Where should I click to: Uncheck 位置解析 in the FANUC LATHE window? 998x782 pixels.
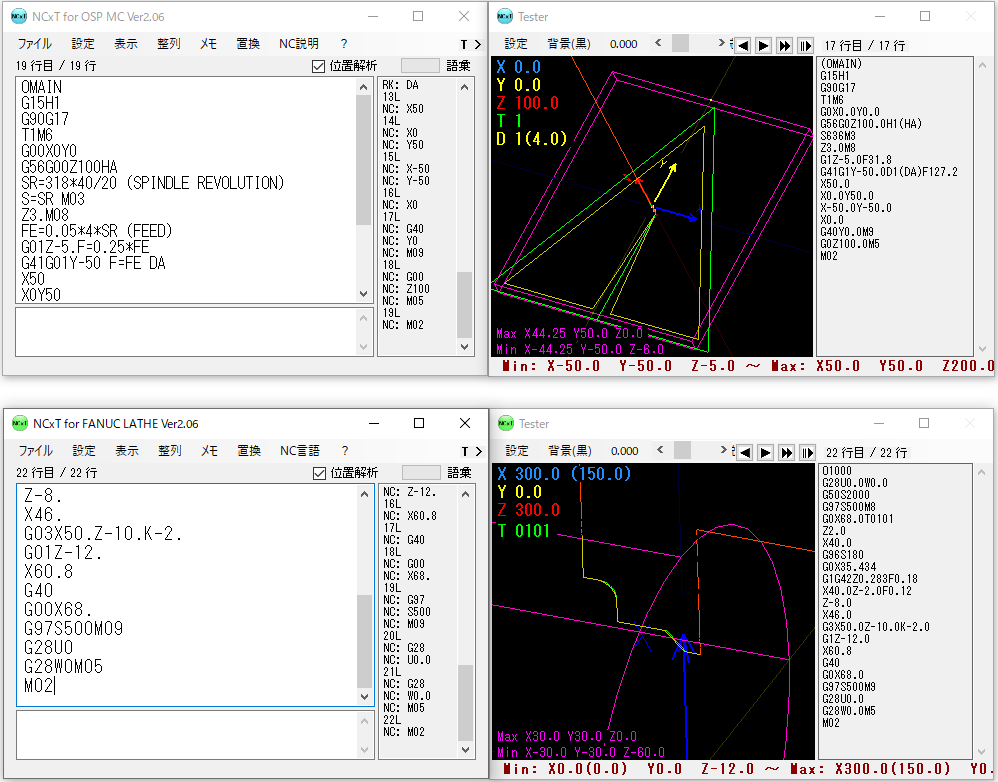click(320, 473)
